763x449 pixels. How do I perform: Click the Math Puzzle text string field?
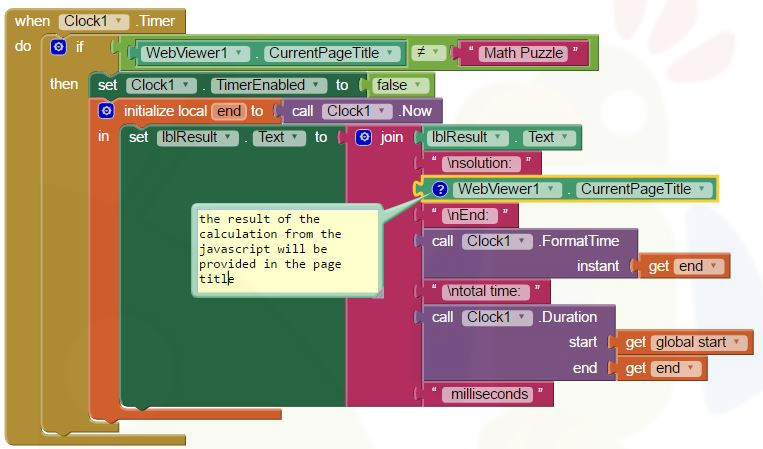tap(523, 53)
